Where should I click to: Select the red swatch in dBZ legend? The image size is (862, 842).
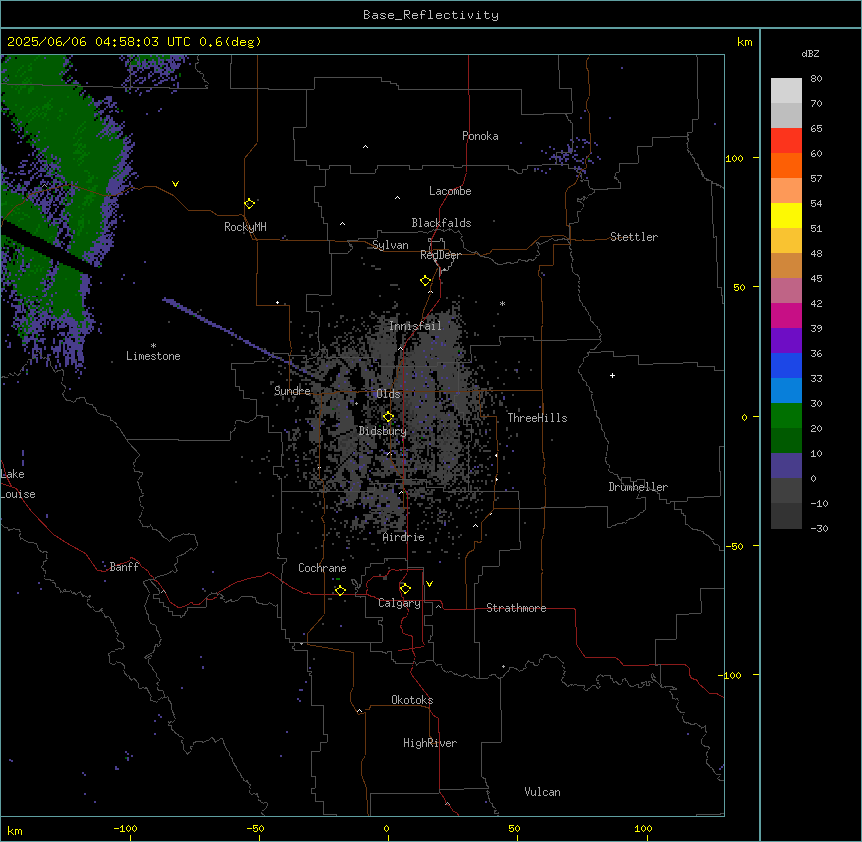[x=786, y=140]
